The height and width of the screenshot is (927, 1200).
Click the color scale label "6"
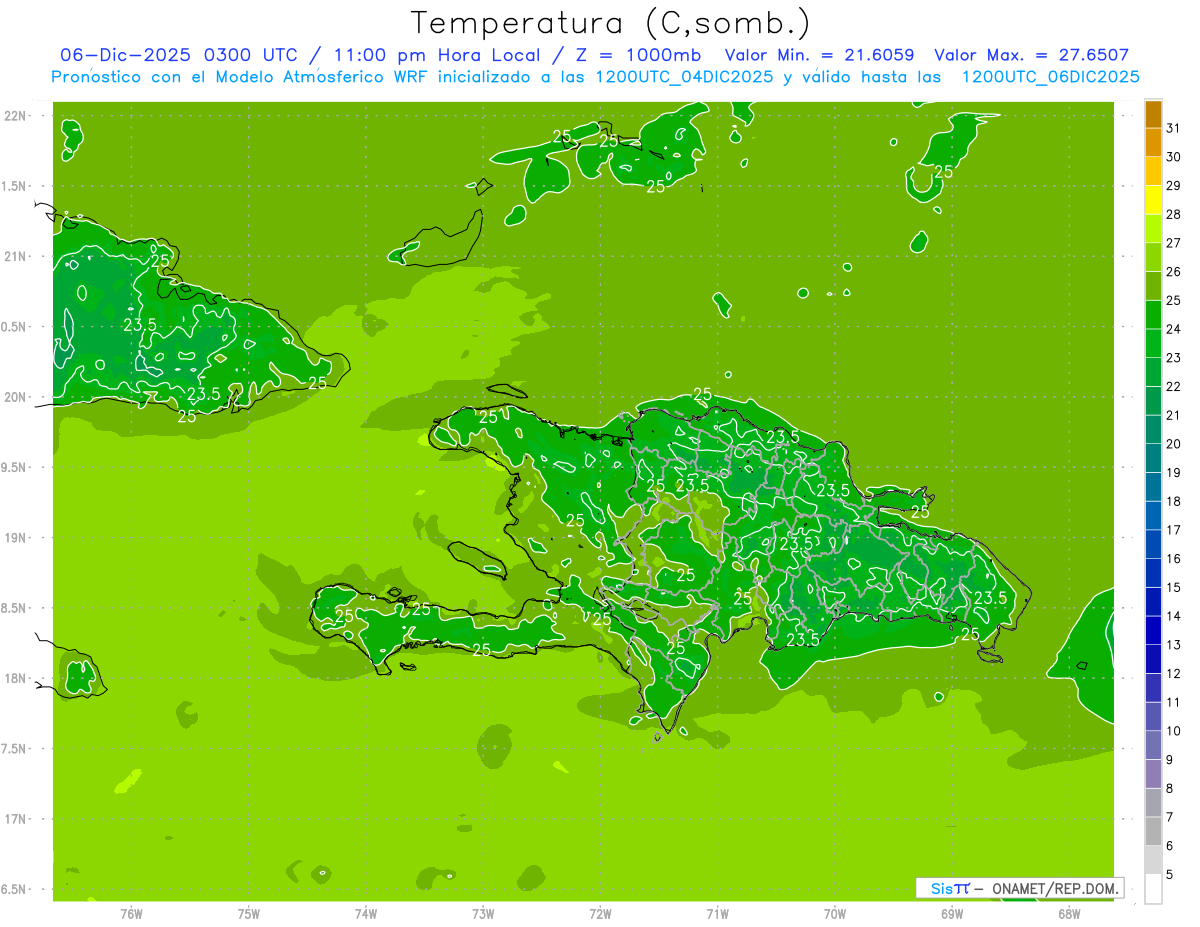[x=1170, y=846]
